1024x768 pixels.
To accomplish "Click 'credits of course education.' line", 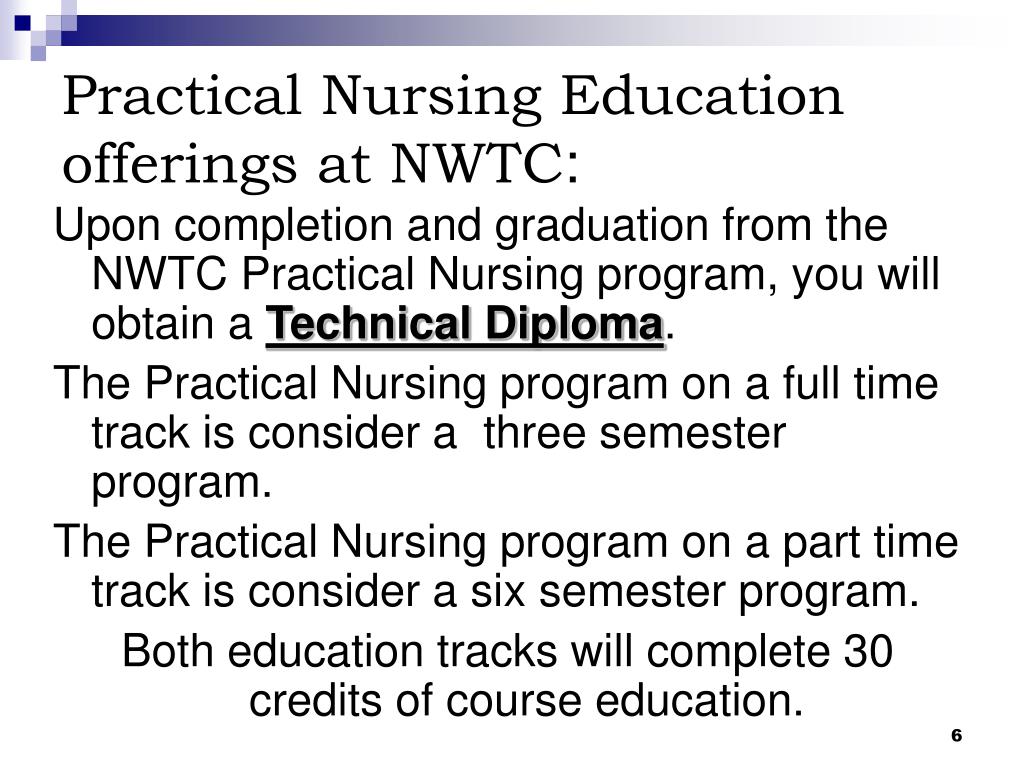I will coord(526,701).
